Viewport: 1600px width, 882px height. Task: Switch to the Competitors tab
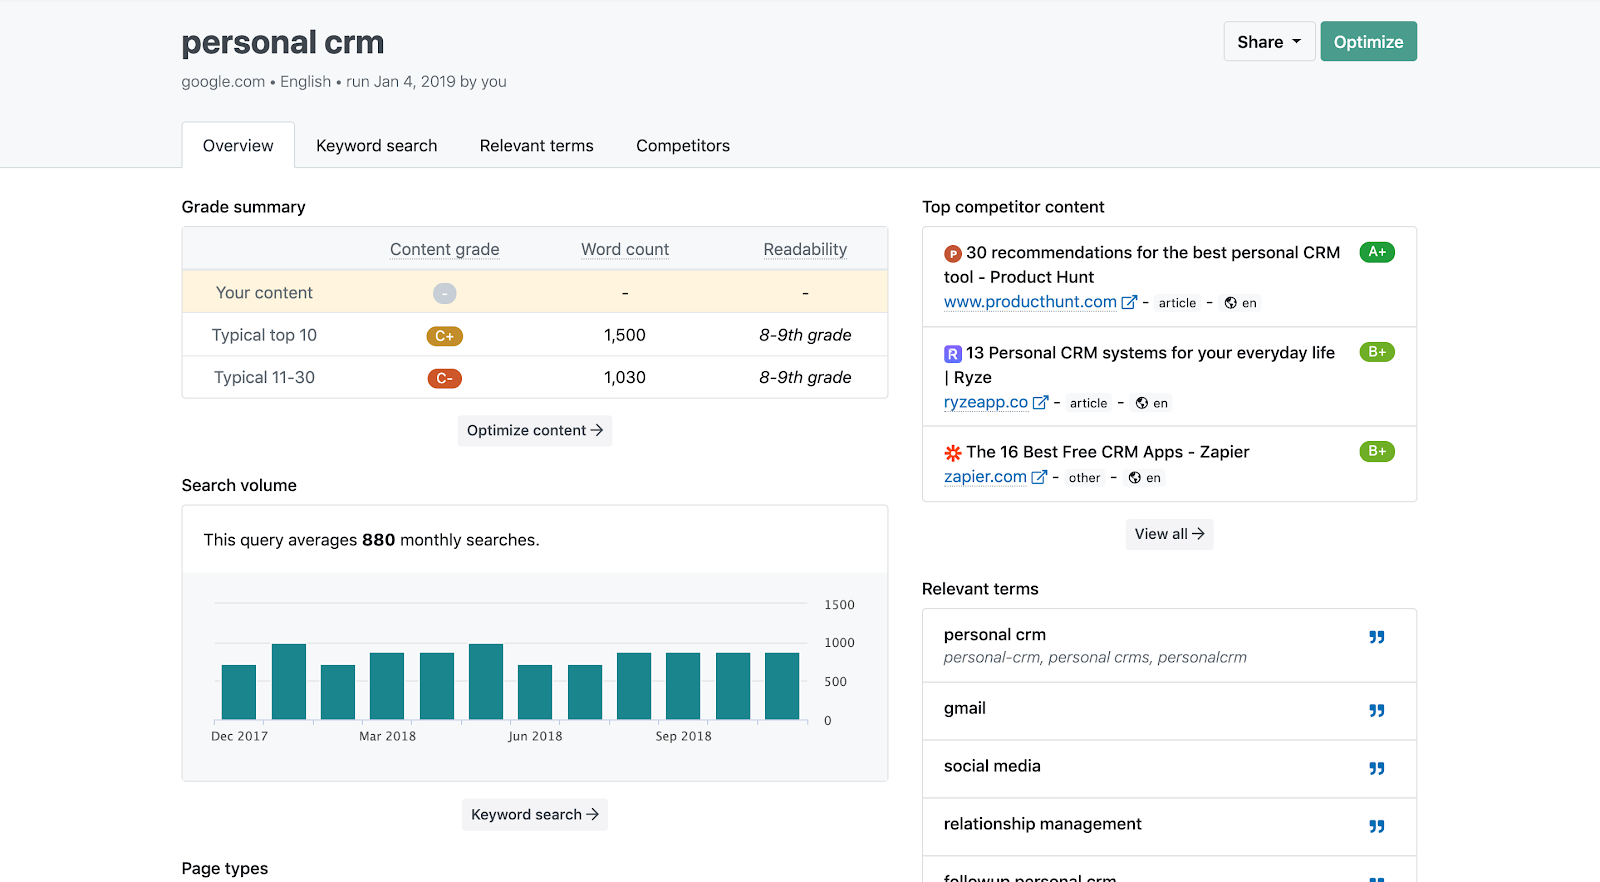coord(683,146)
